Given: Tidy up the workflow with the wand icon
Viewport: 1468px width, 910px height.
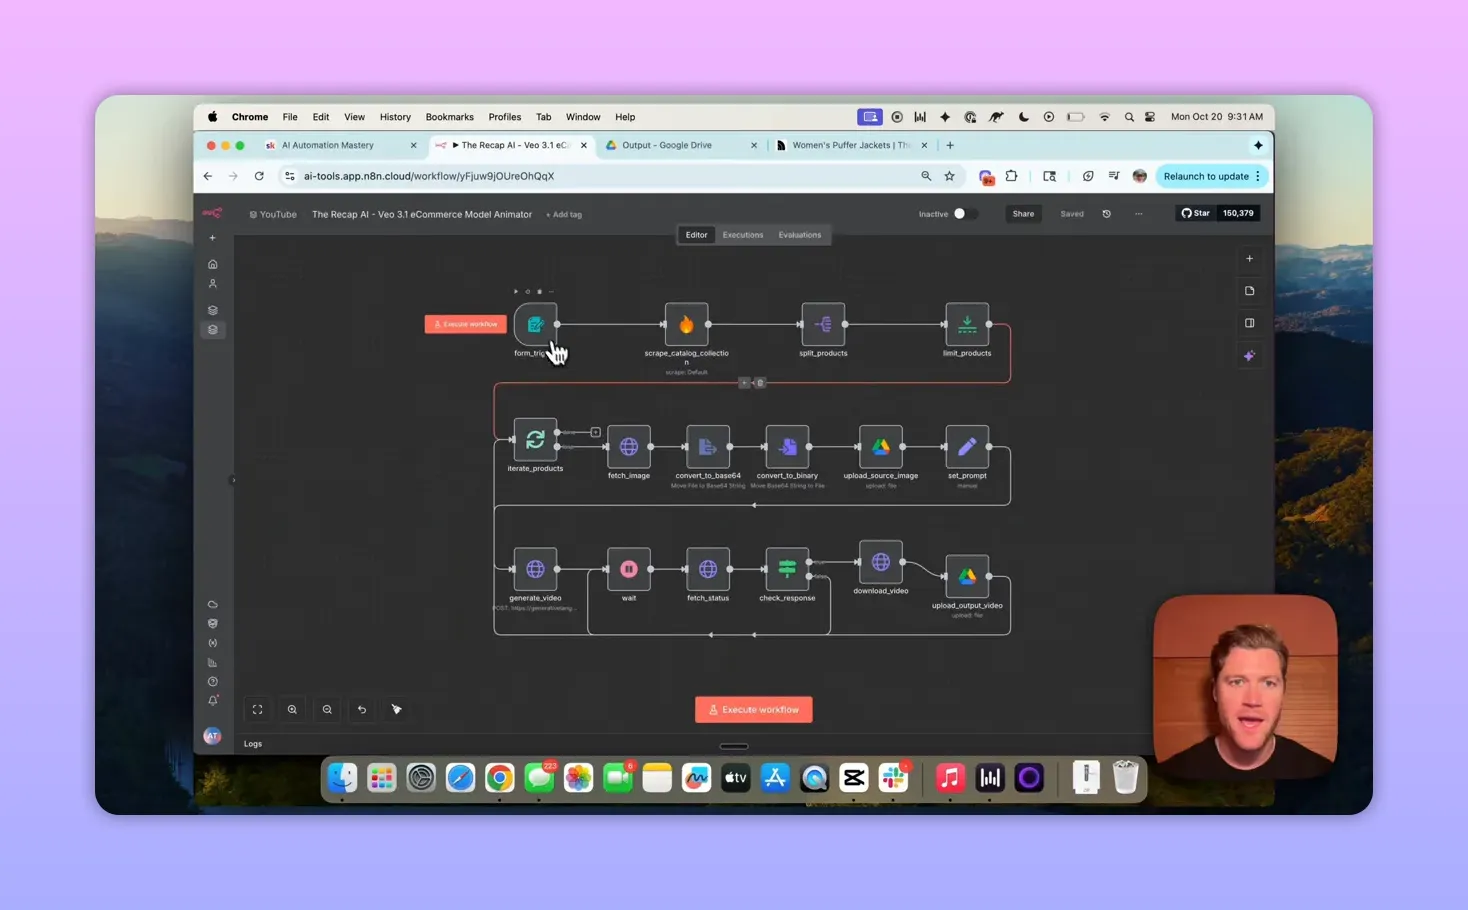Looking at the screenshot, I should (396, 709).
